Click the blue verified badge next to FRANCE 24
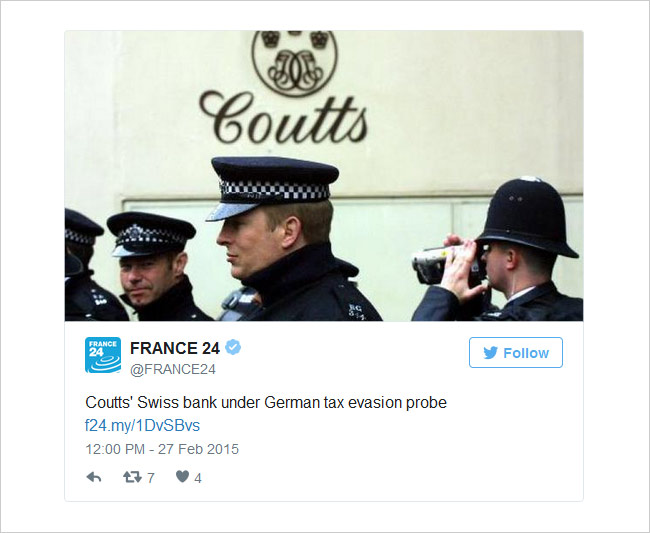The width and height of the screenshot is (650, 533). (233, 347)
